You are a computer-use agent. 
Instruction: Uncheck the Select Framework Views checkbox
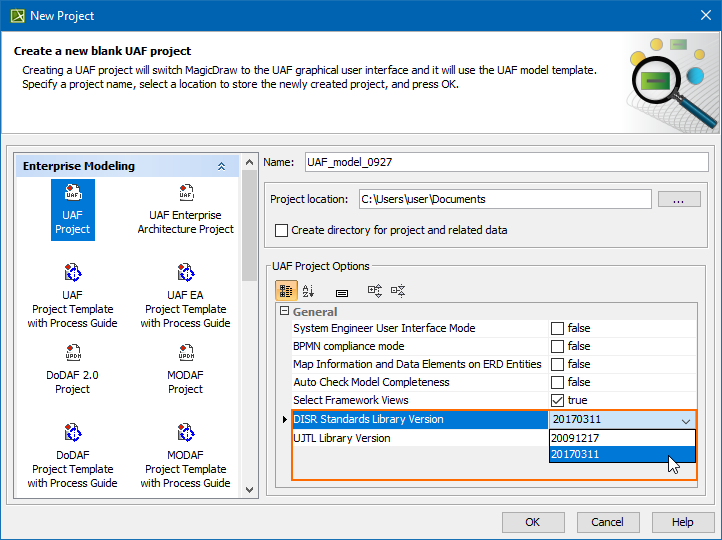pos(557,400)
